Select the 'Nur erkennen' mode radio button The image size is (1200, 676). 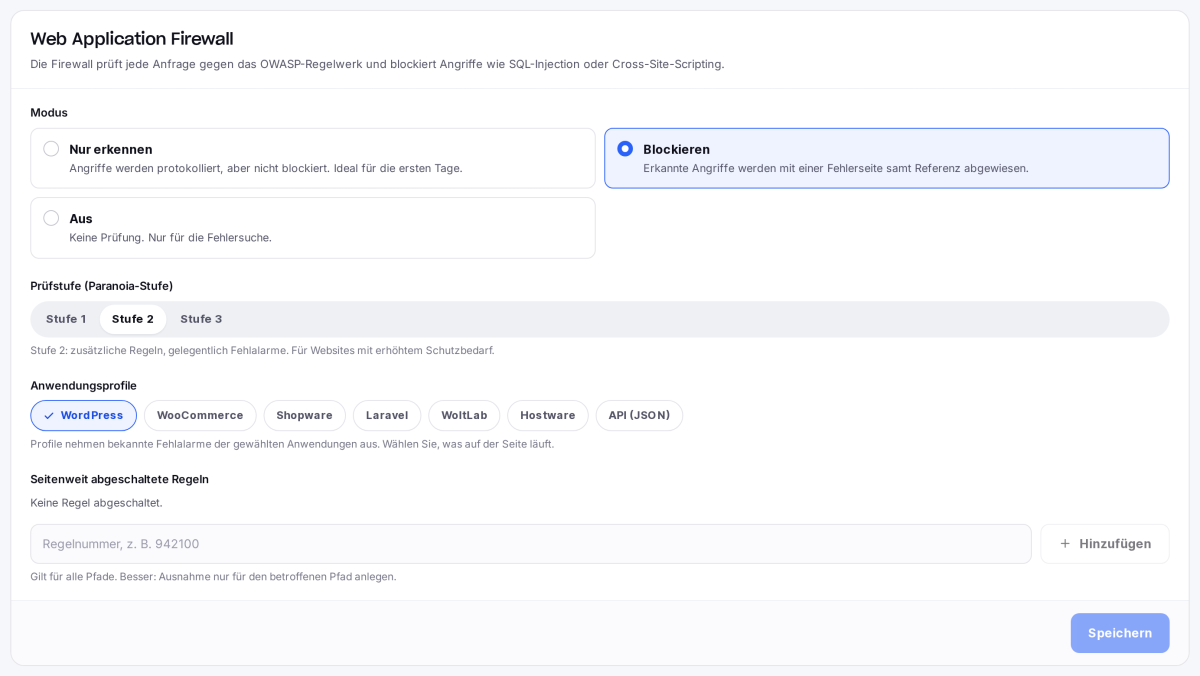click(x=51, y=149)
